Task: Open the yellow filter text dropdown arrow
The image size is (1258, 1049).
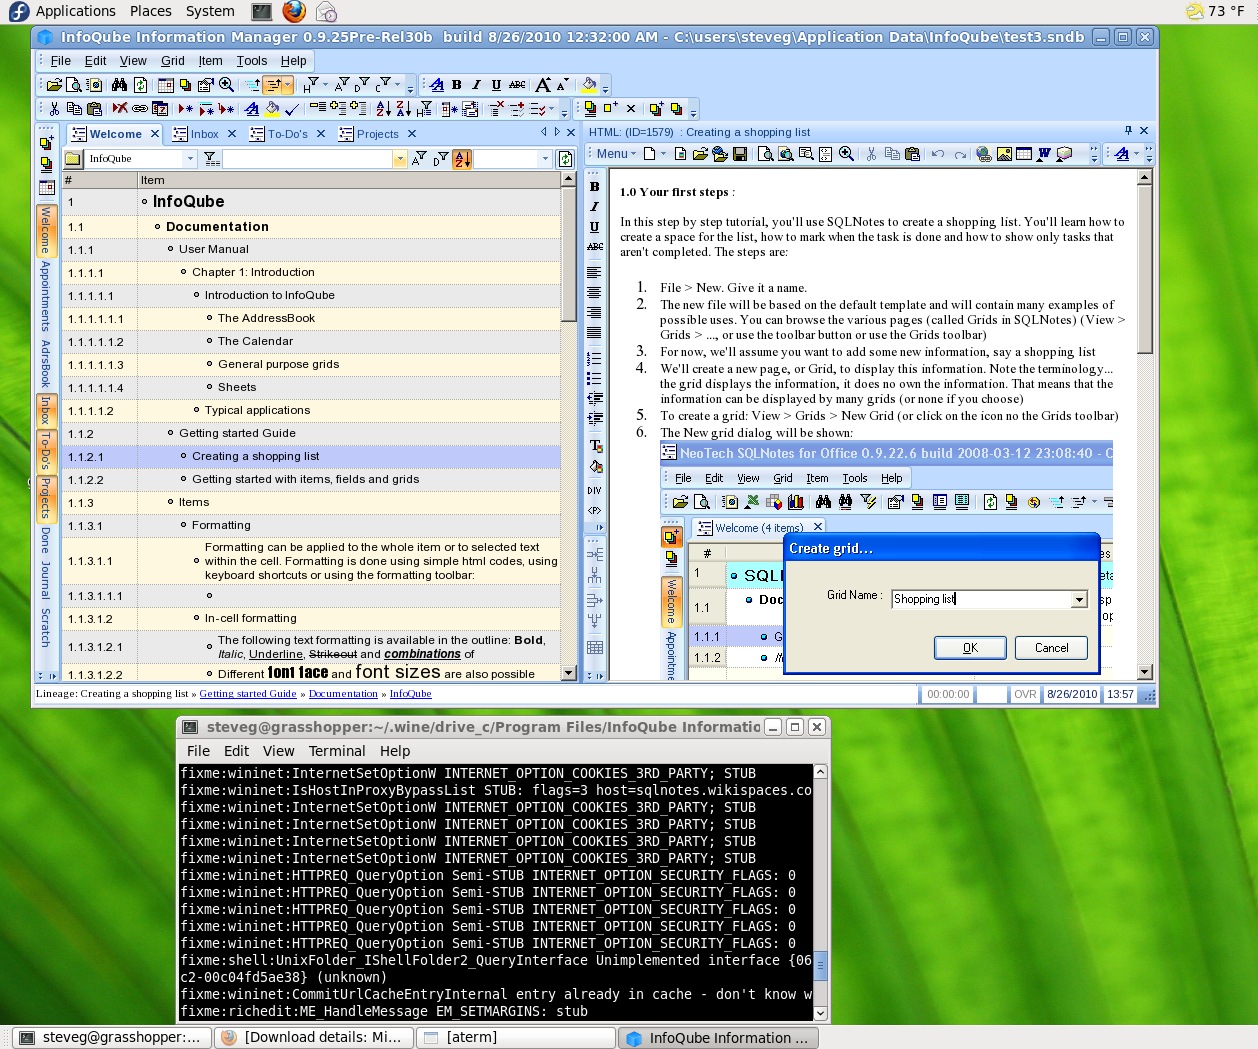Action: pyautogui.click(x=400, y=158)
